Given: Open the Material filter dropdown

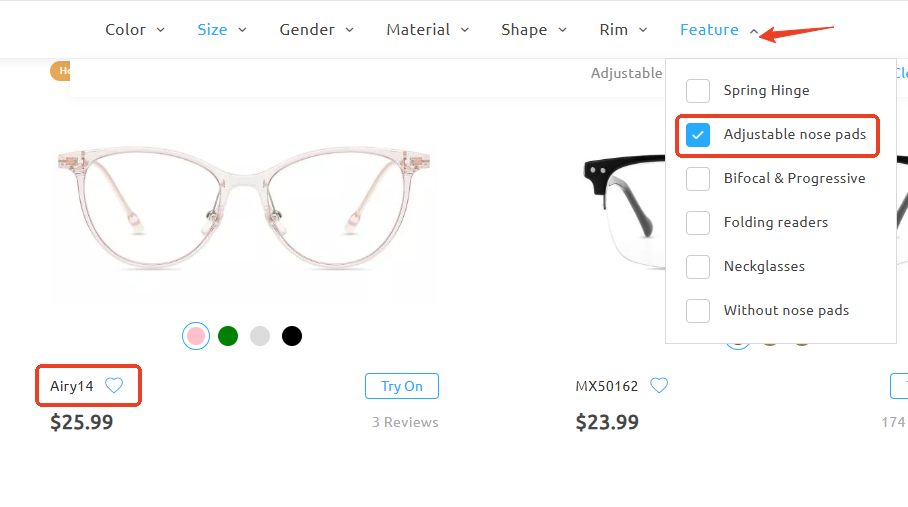Looking at the screenshot, I should pos(427,30).
